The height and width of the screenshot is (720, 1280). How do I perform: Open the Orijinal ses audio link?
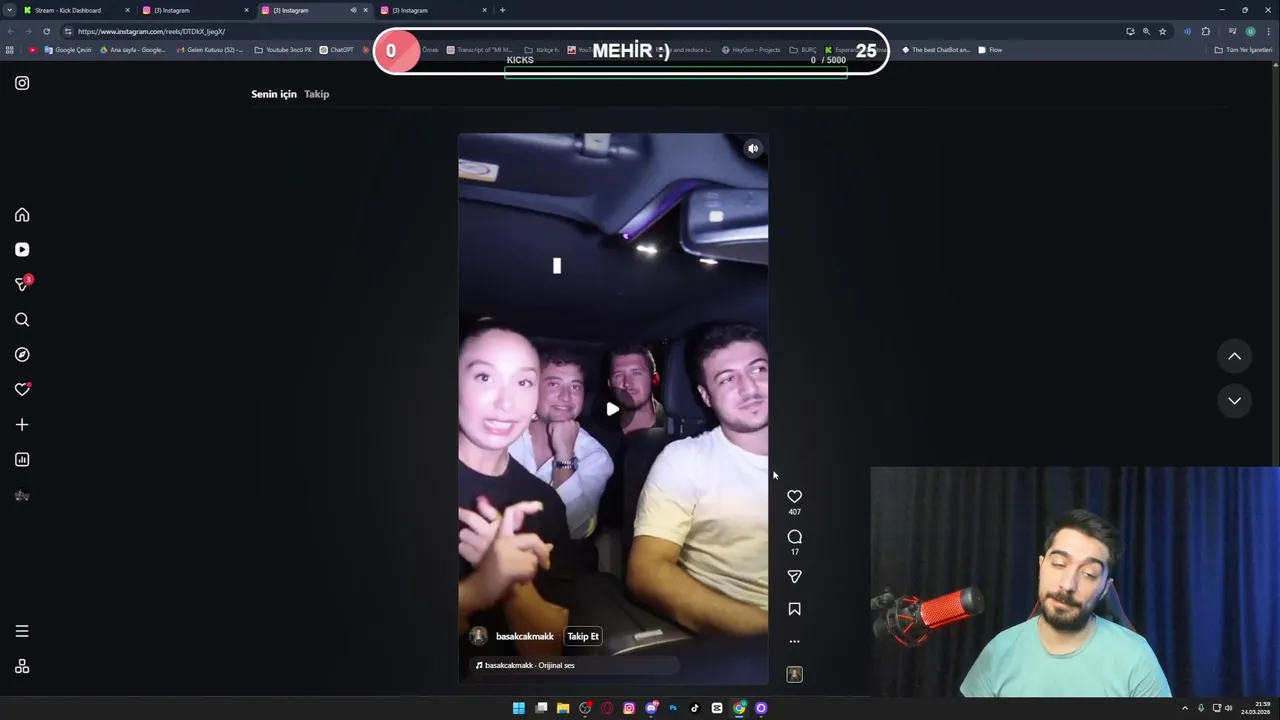click(x=529, y=665)
